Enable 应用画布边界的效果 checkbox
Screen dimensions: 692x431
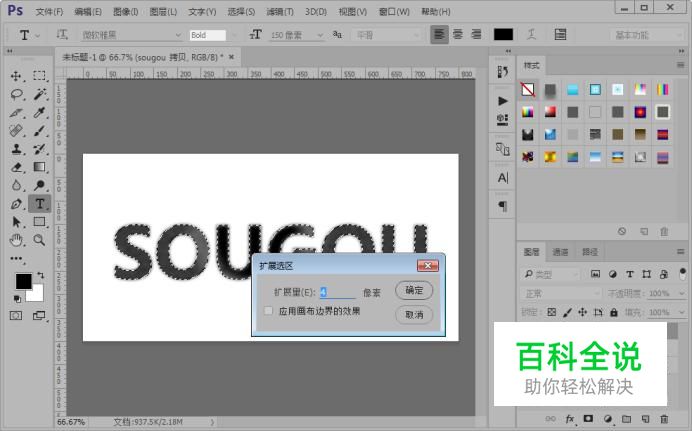[268, 311]
